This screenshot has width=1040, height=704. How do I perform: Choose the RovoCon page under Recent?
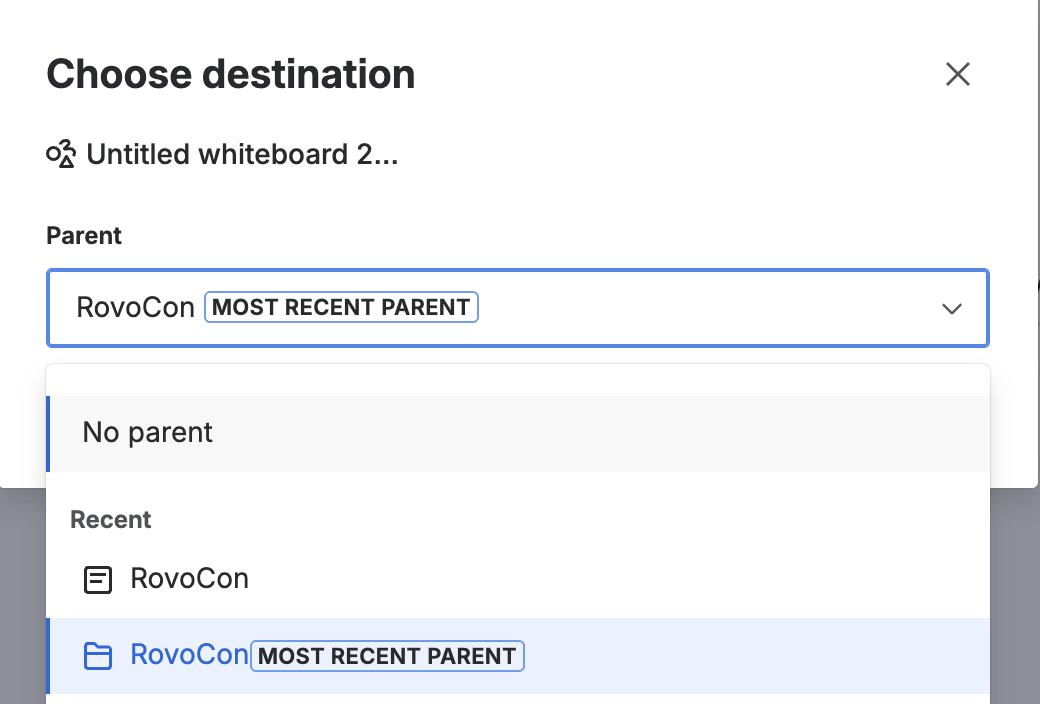(x=518, y=579)
